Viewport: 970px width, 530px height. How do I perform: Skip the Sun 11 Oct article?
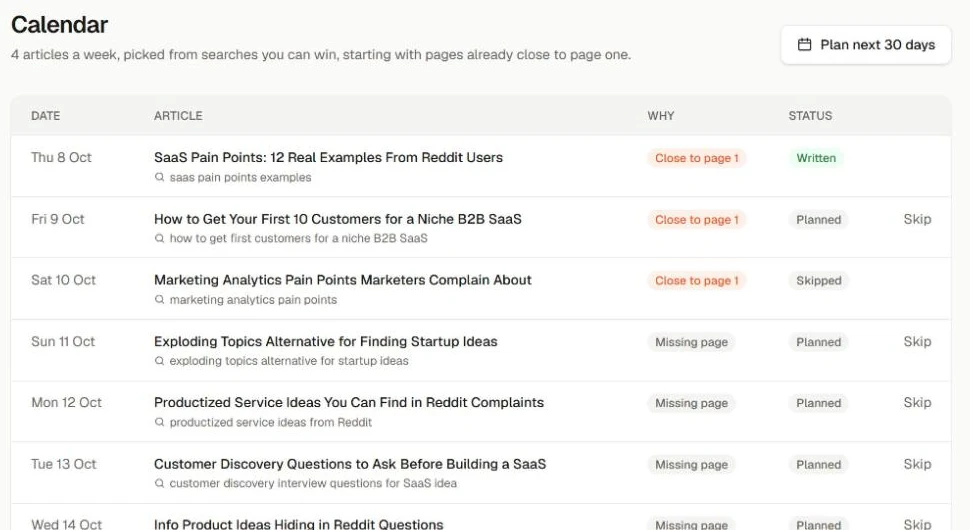pyautogui.click(x=917, y=341)
